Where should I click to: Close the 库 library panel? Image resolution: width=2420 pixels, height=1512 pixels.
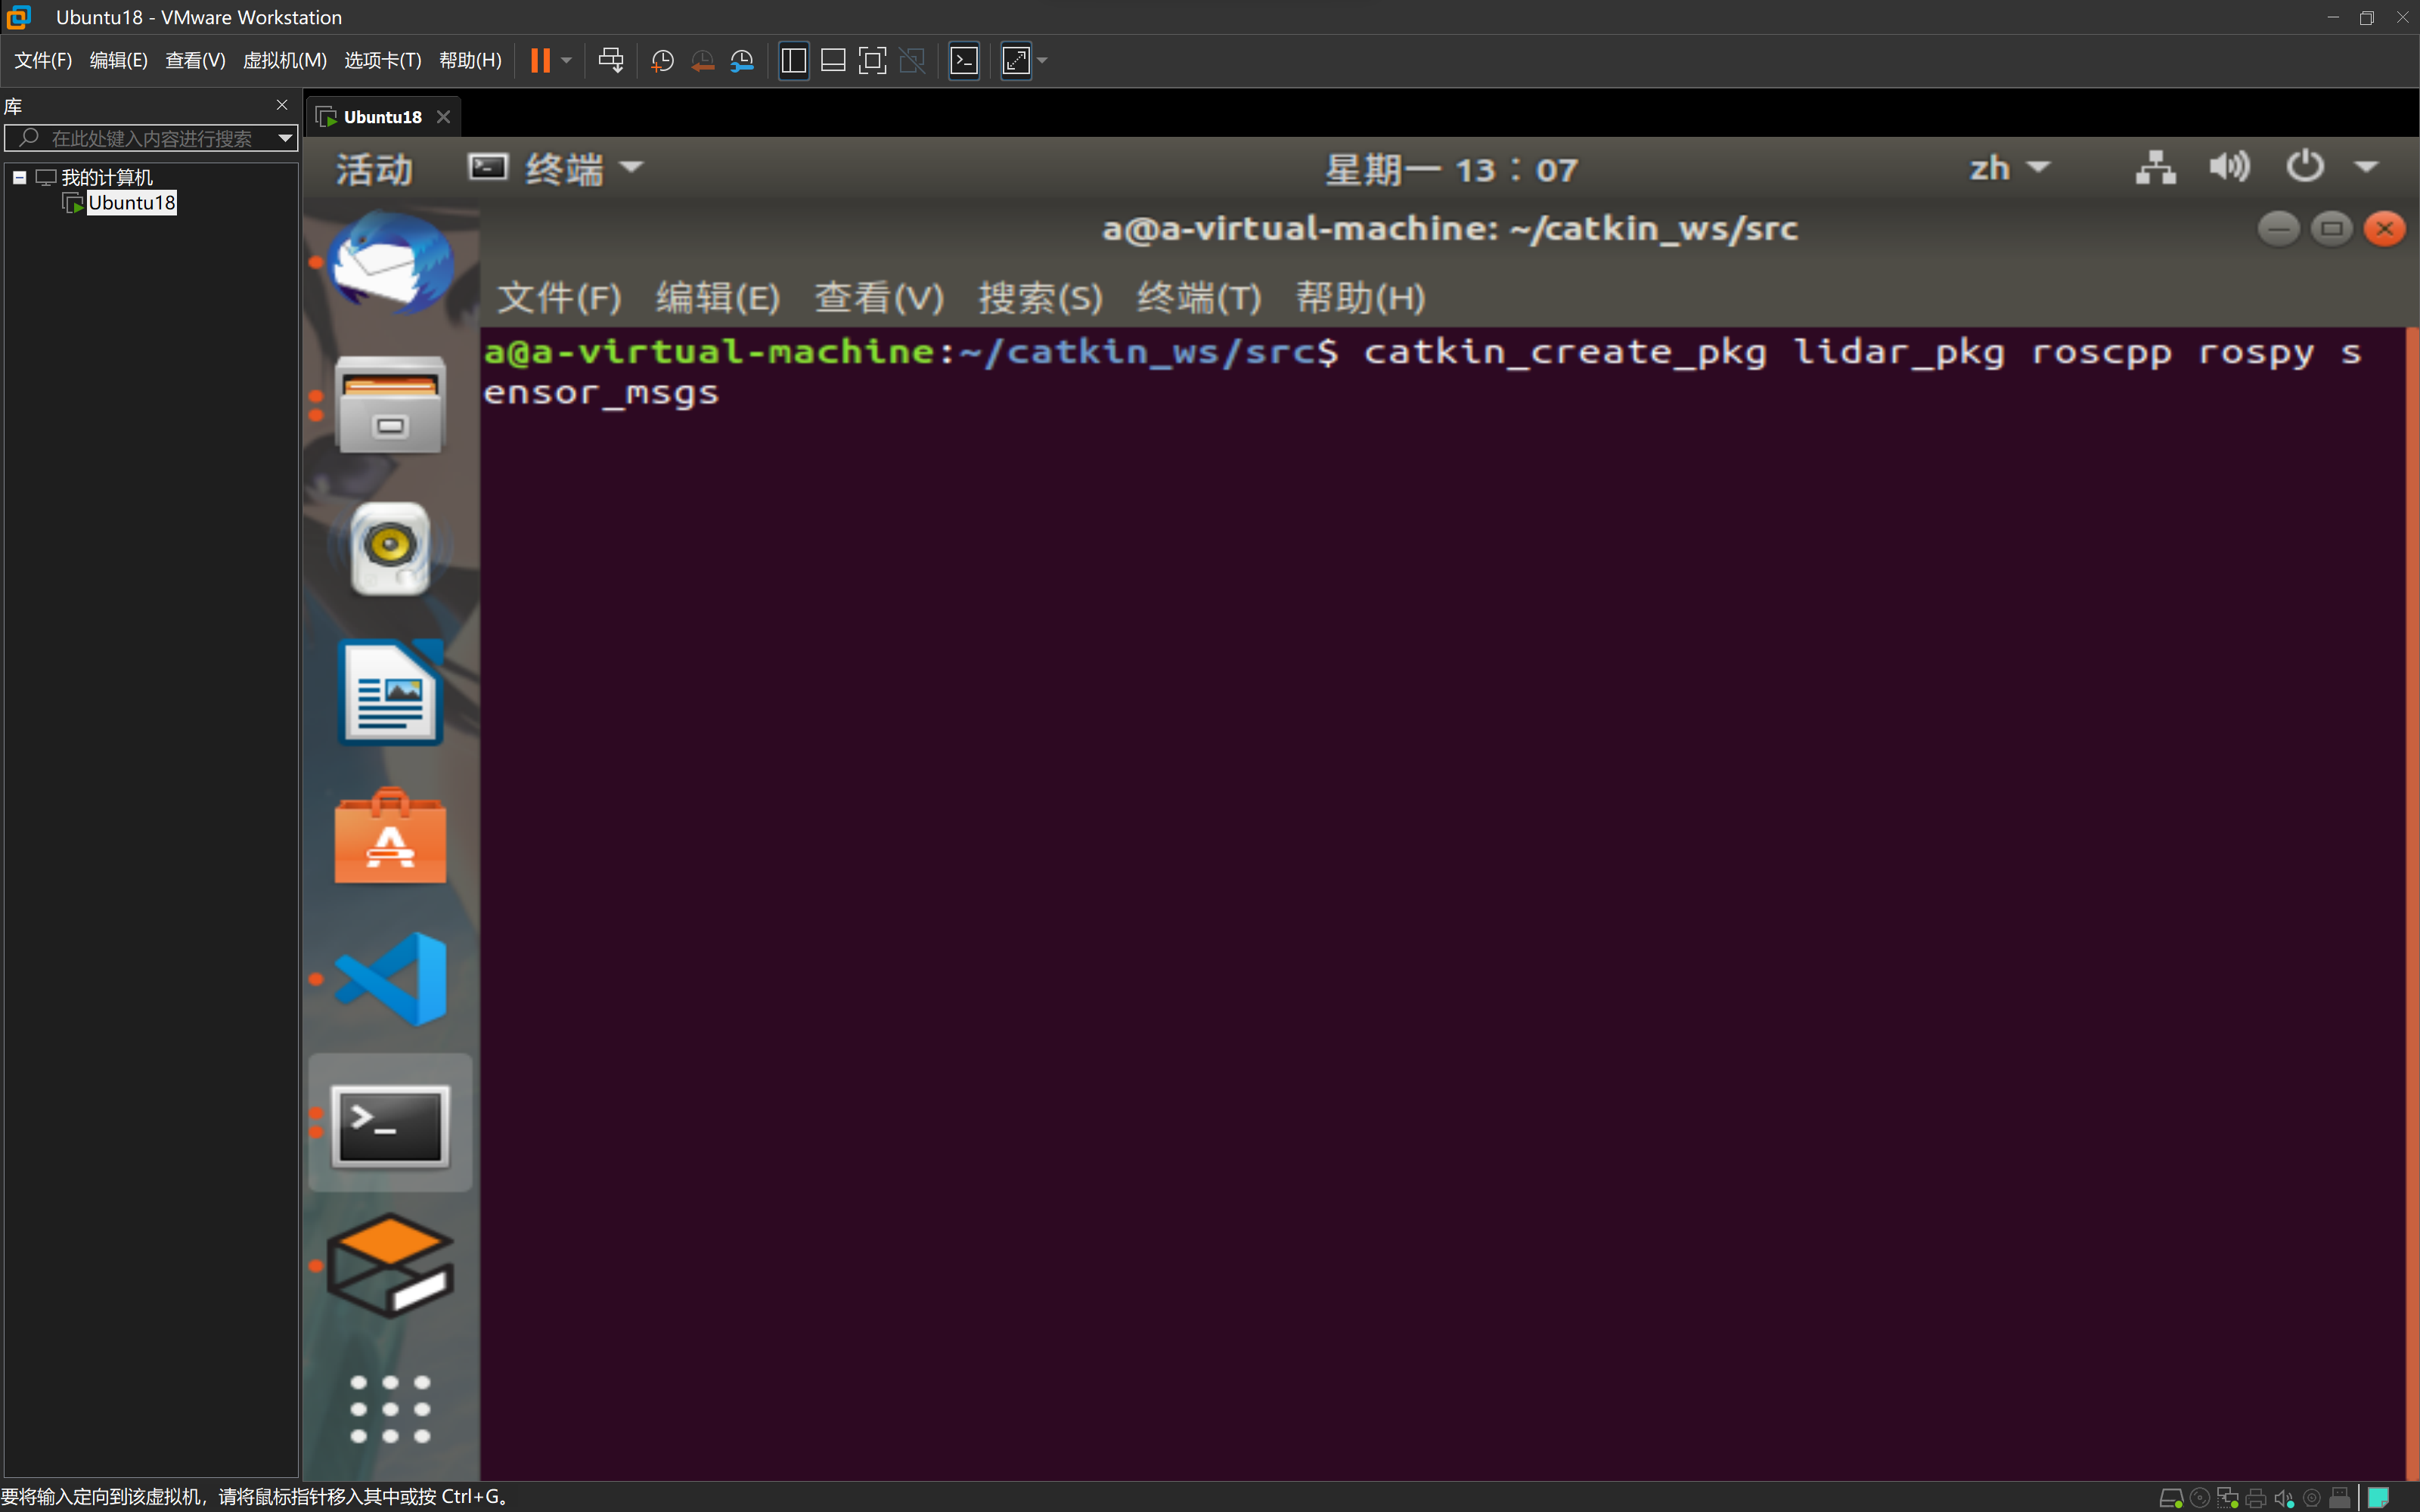click(282, 105)
